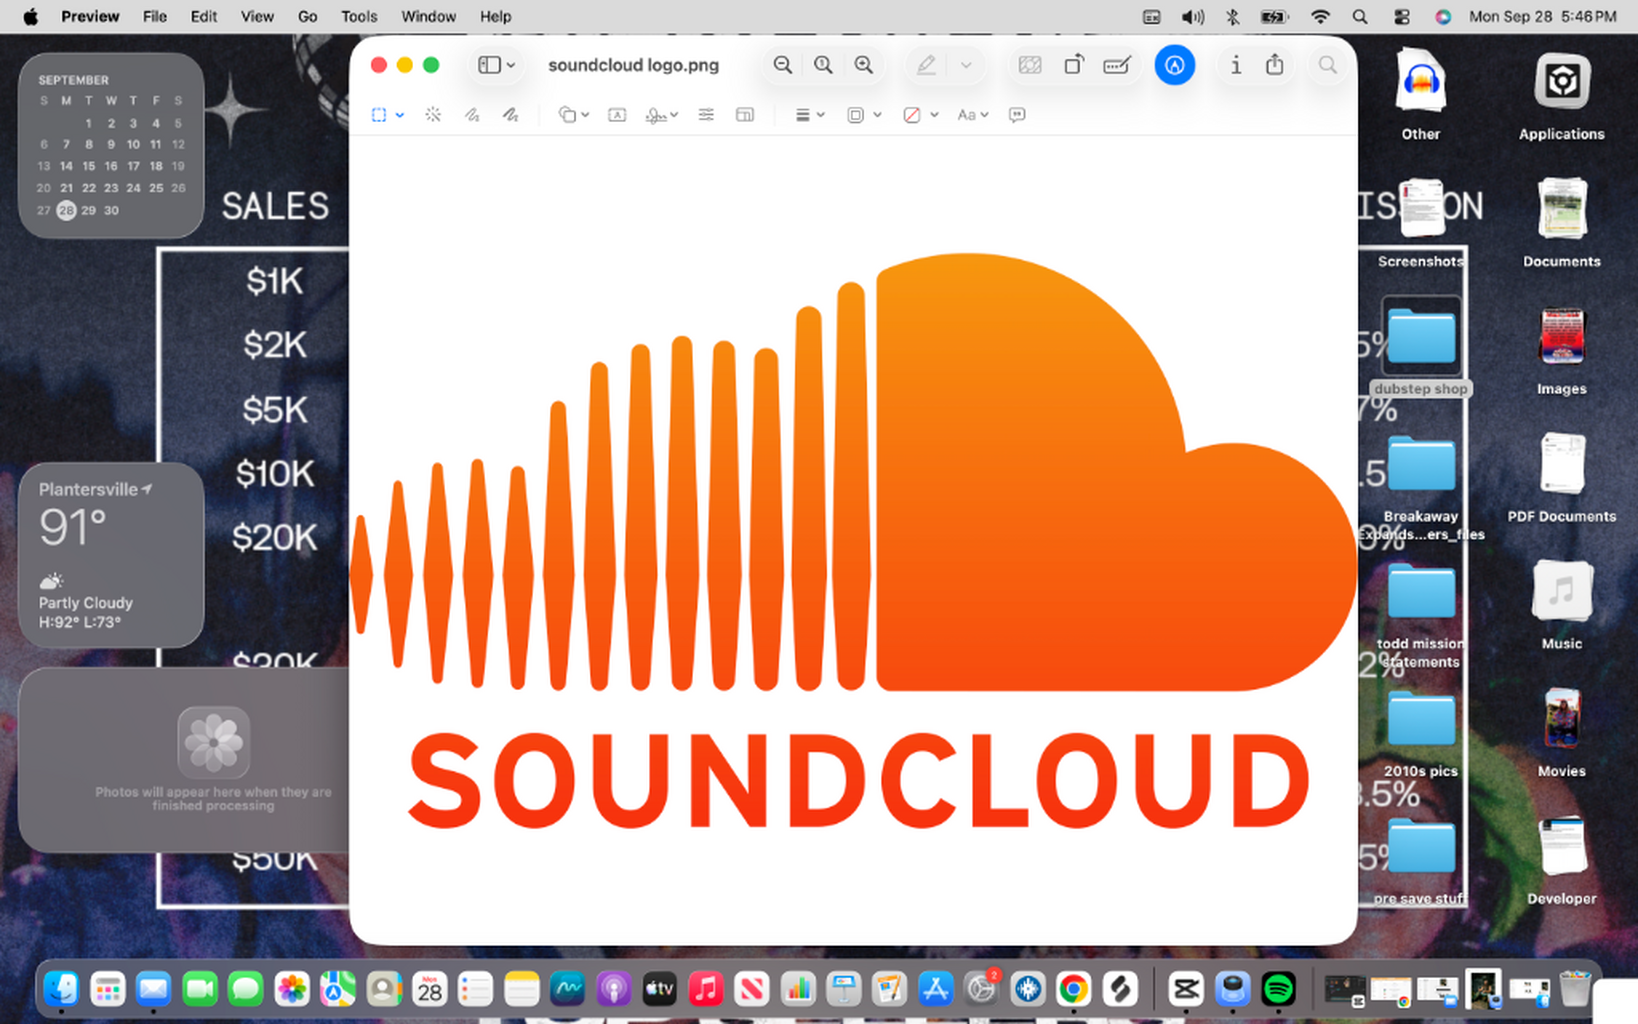The image size is (1638, 1024).
Task: Open the Share button in Preview
Action: tap(1275, 65)
